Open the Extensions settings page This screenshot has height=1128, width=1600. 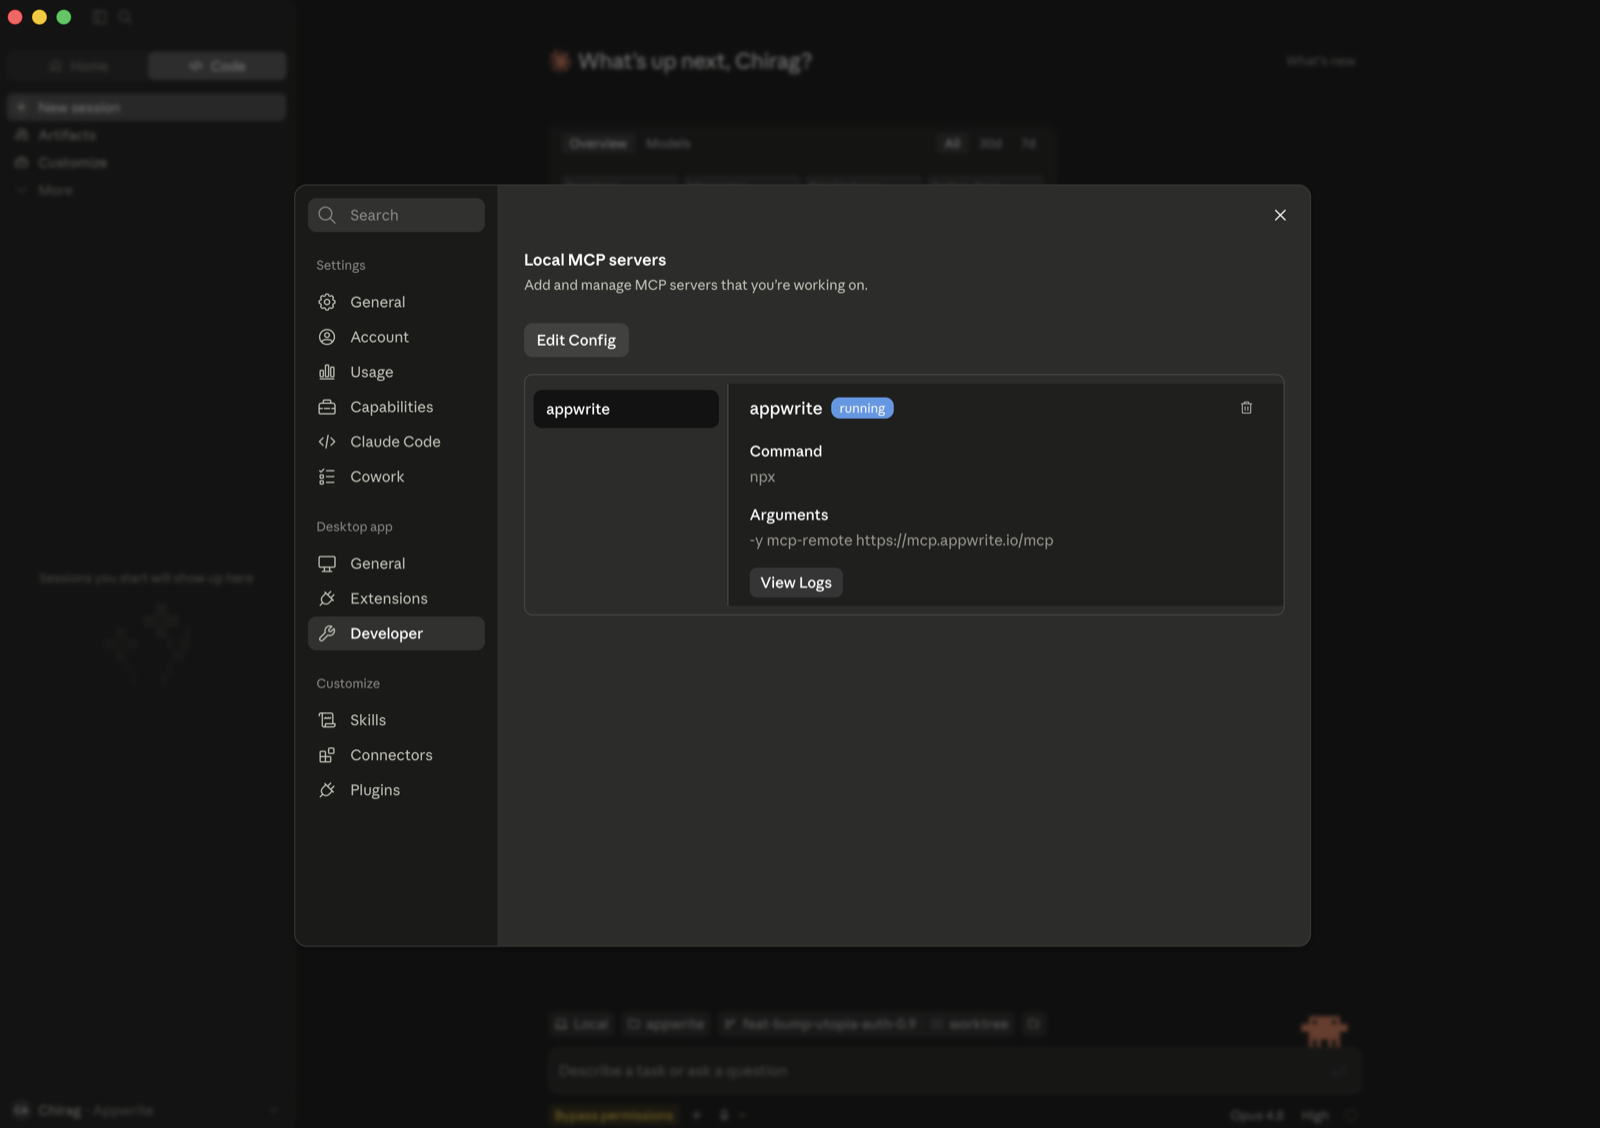pos(396,599)
